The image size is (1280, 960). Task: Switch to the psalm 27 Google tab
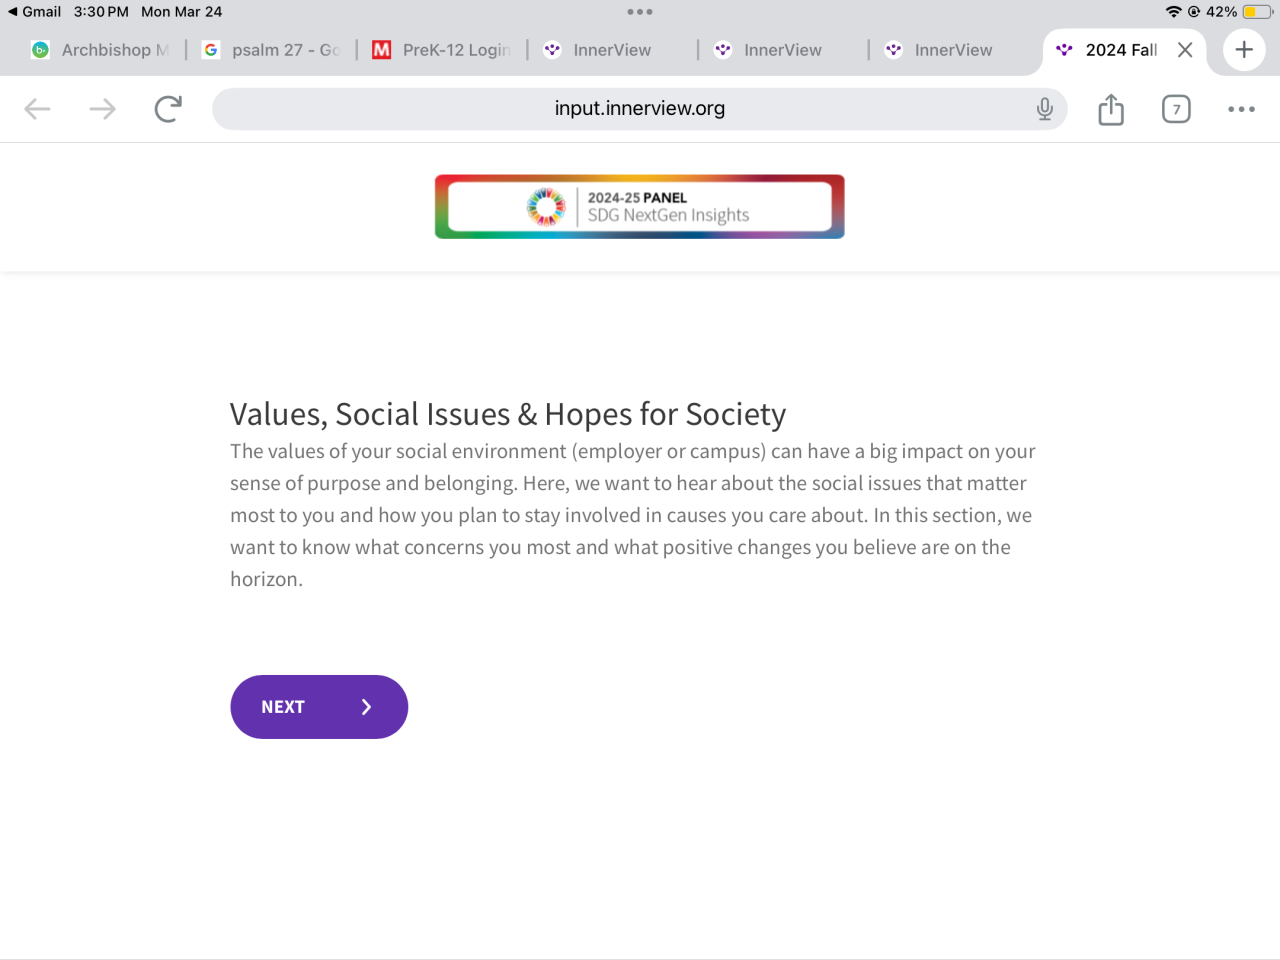pyautogui.click(x=272, y=50)
